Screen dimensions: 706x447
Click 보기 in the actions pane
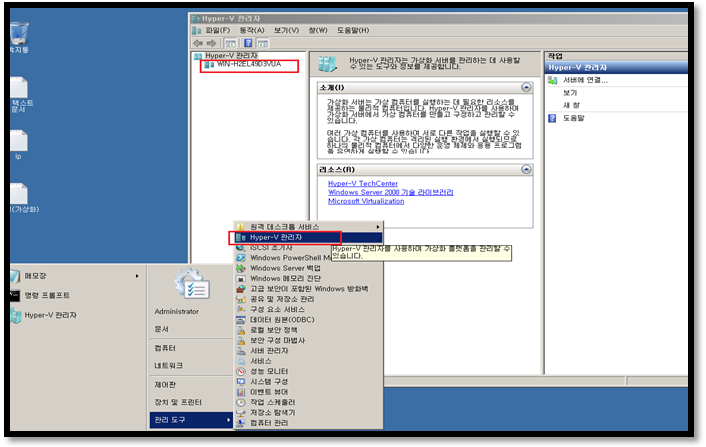(570, 93)
